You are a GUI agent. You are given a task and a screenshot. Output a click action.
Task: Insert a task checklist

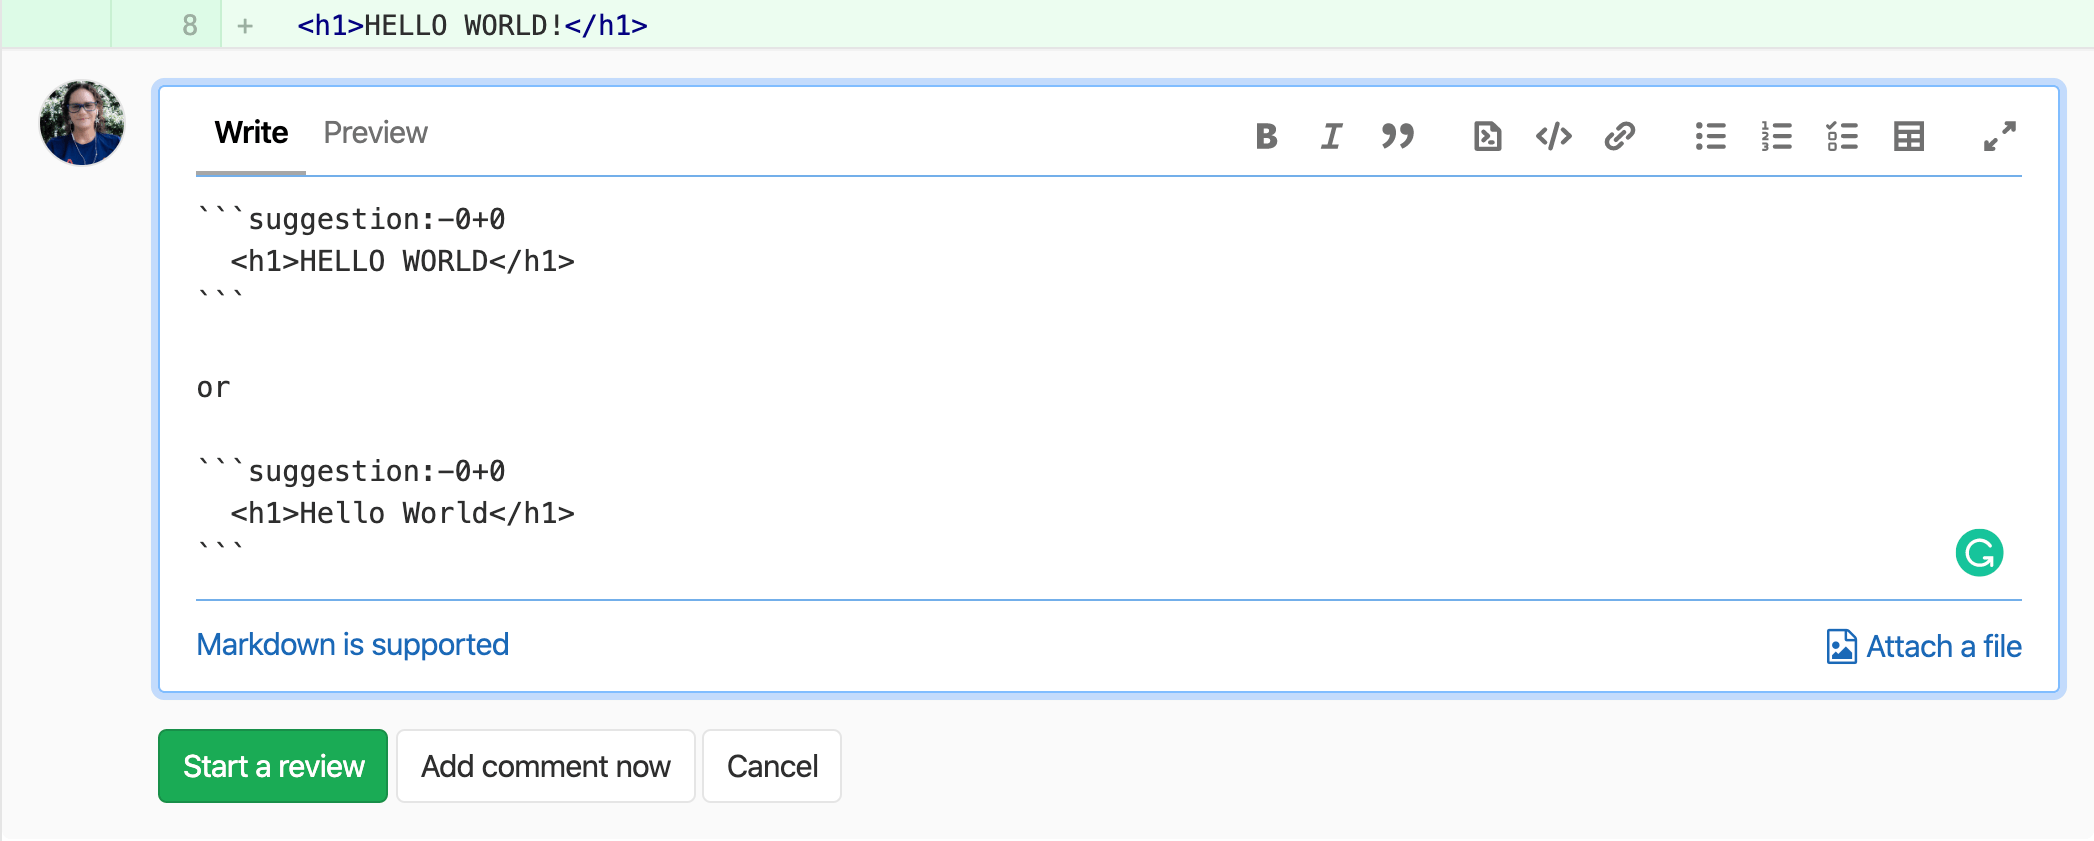click(x=1842, y=137)
